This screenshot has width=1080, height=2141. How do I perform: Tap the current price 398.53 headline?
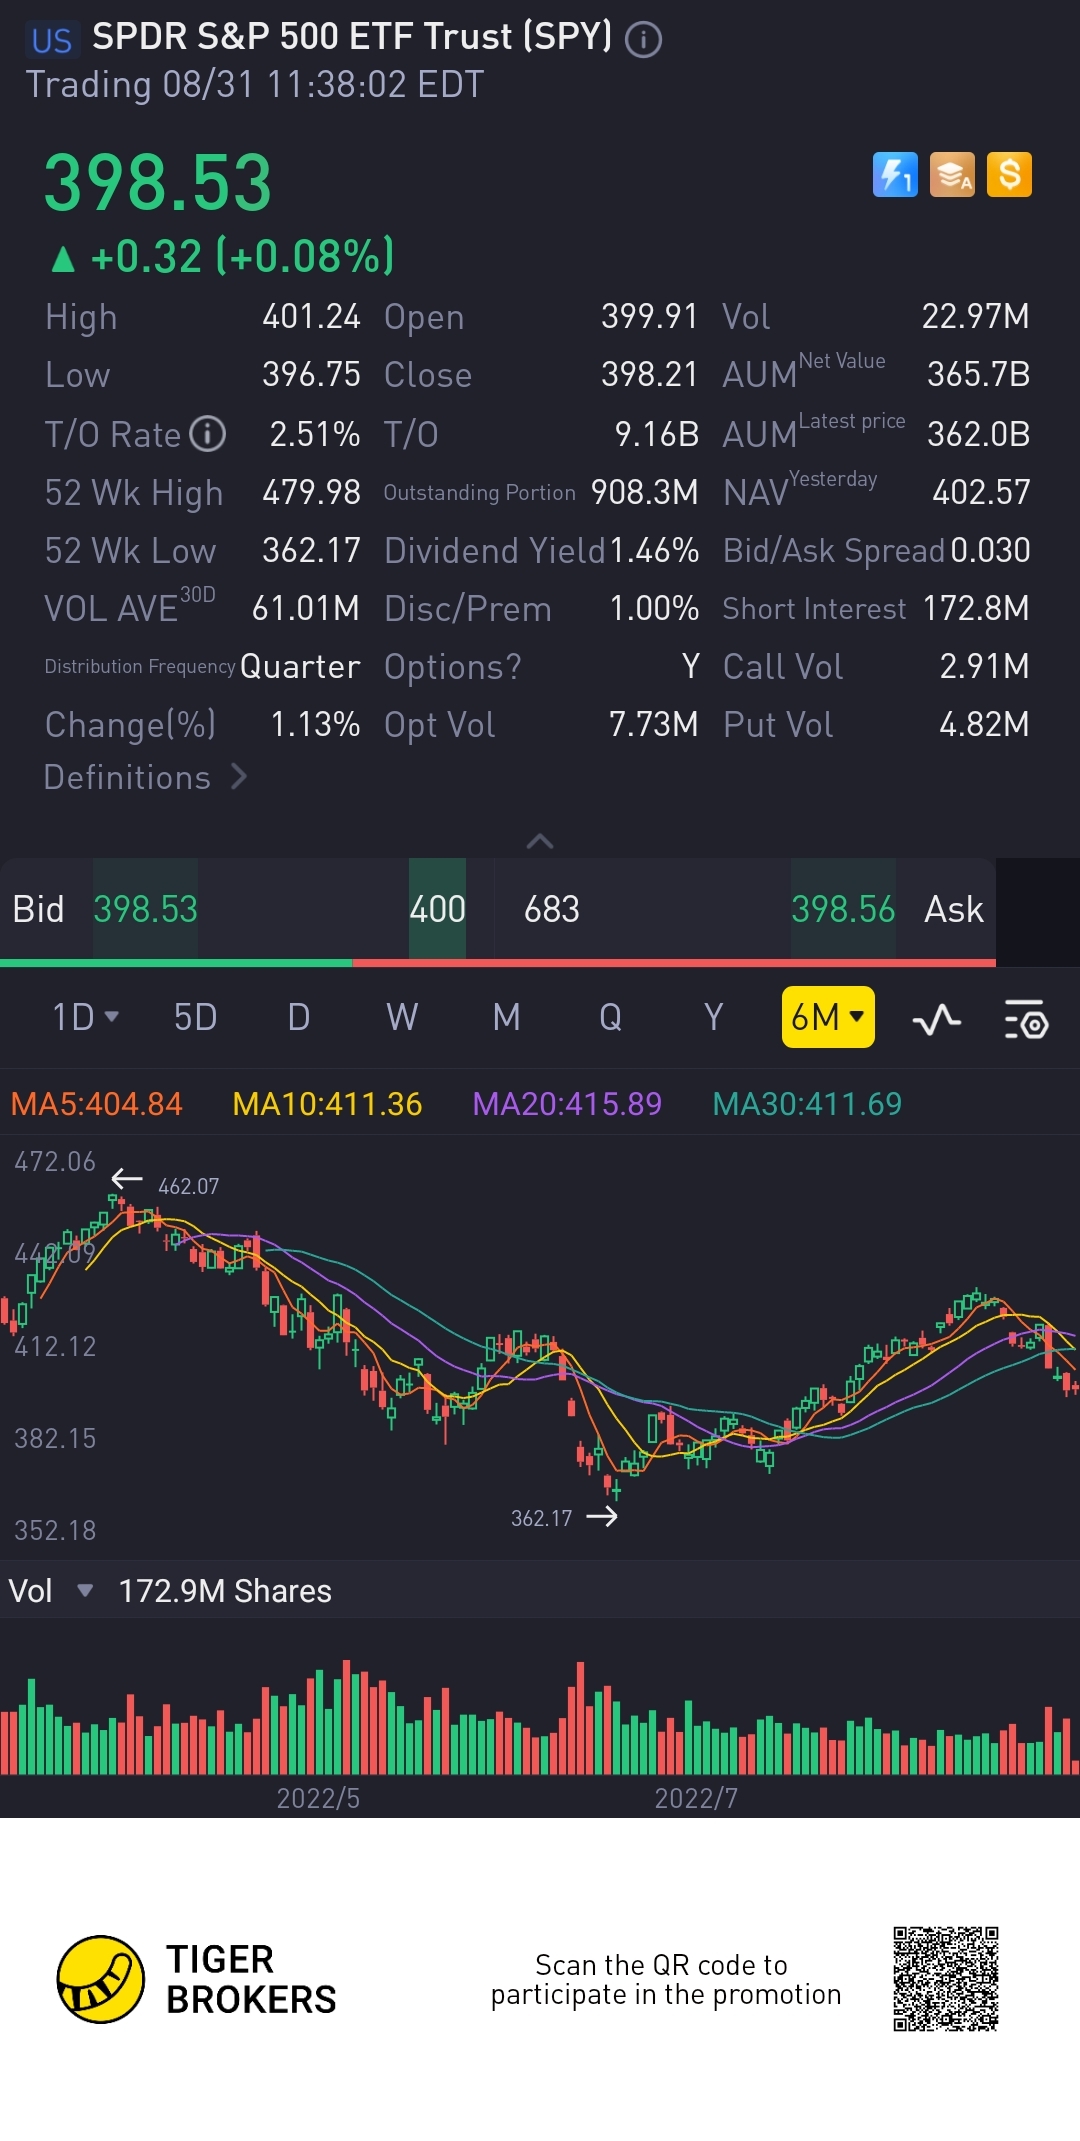(158, 183)
